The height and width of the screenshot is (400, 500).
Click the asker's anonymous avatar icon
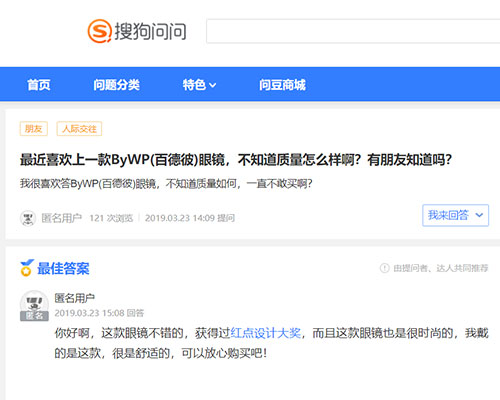28,218
